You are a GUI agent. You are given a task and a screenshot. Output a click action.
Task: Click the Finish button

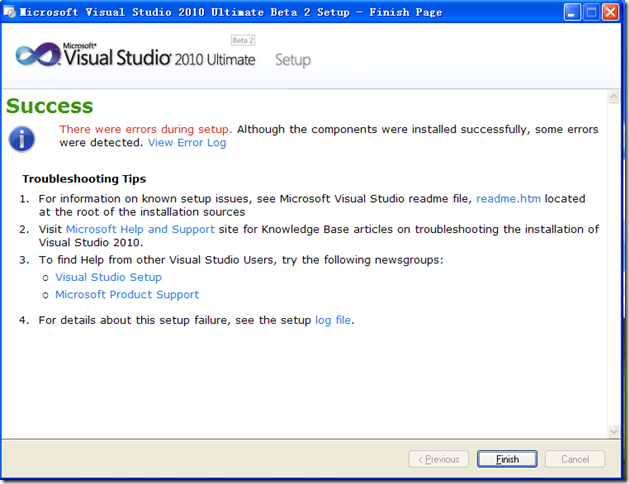click(507, 459)
